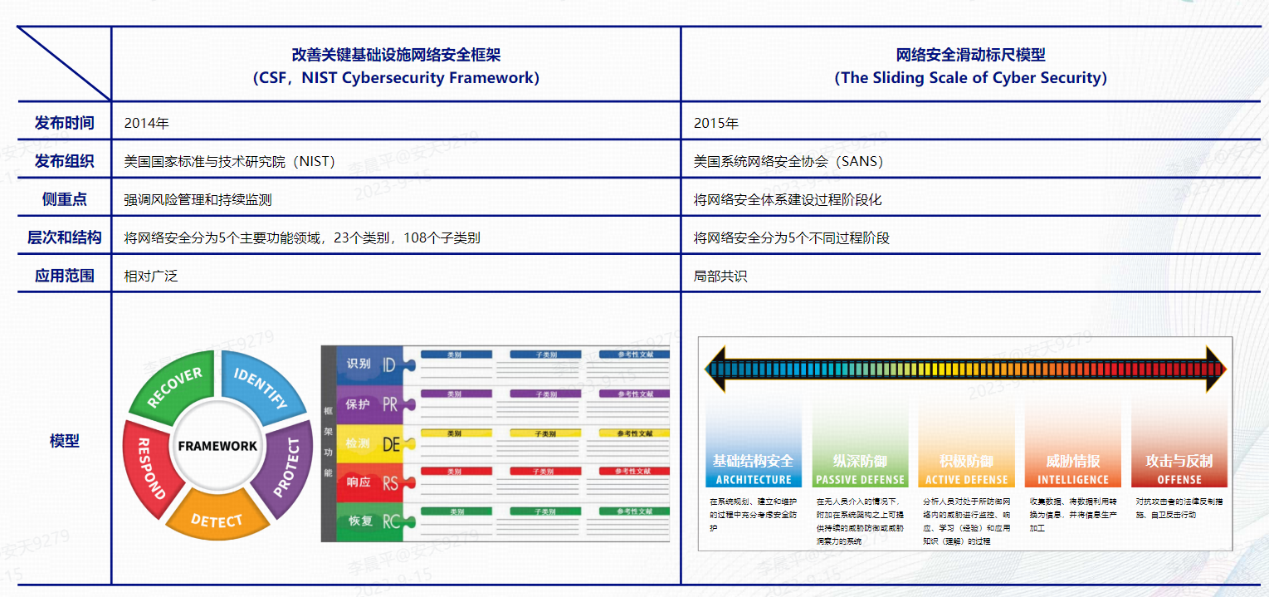Click the 相对广泛 cell
1269x597 pixels.
pos(150,276)
